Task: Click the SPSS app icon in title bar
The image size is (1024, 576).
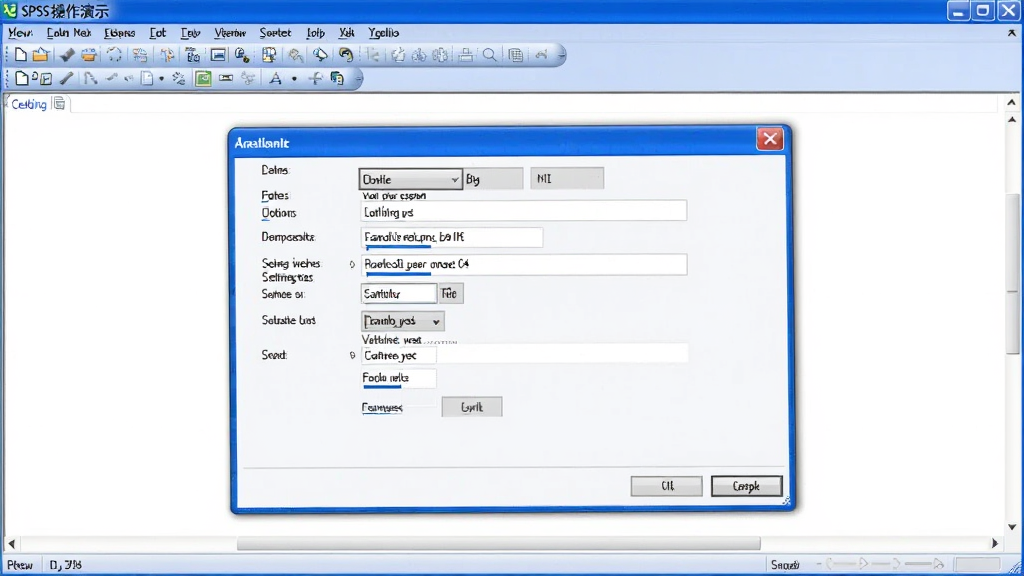Action: 10,10
